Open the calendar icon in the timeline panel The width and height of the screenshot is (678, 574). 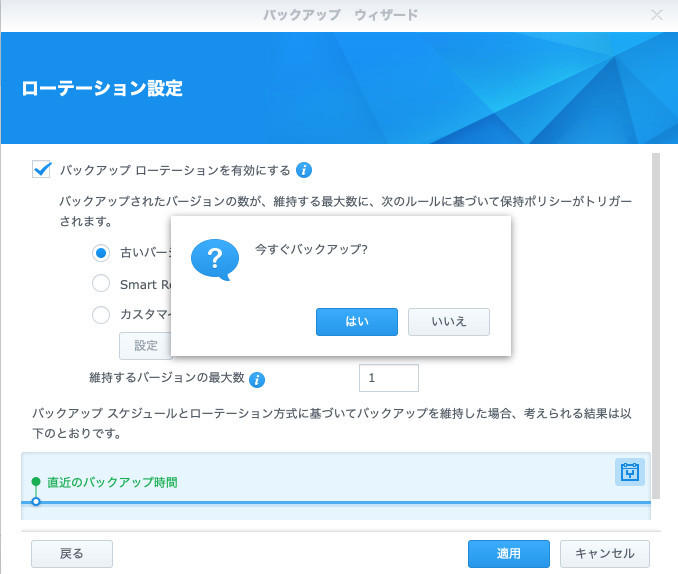point(630,472)
